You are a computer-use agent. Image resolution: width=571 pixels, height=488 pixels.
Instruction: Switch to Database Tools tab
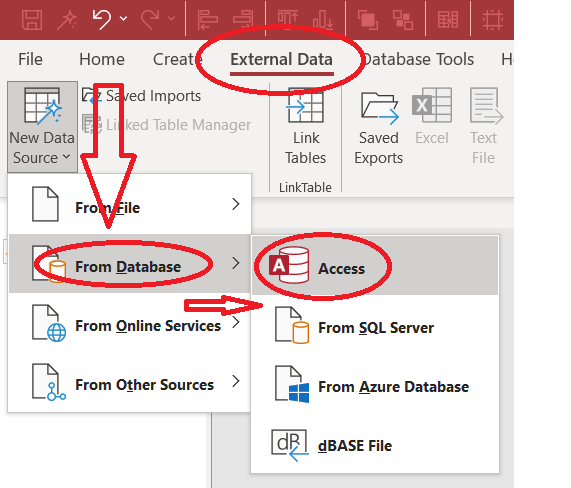[418, 59]
